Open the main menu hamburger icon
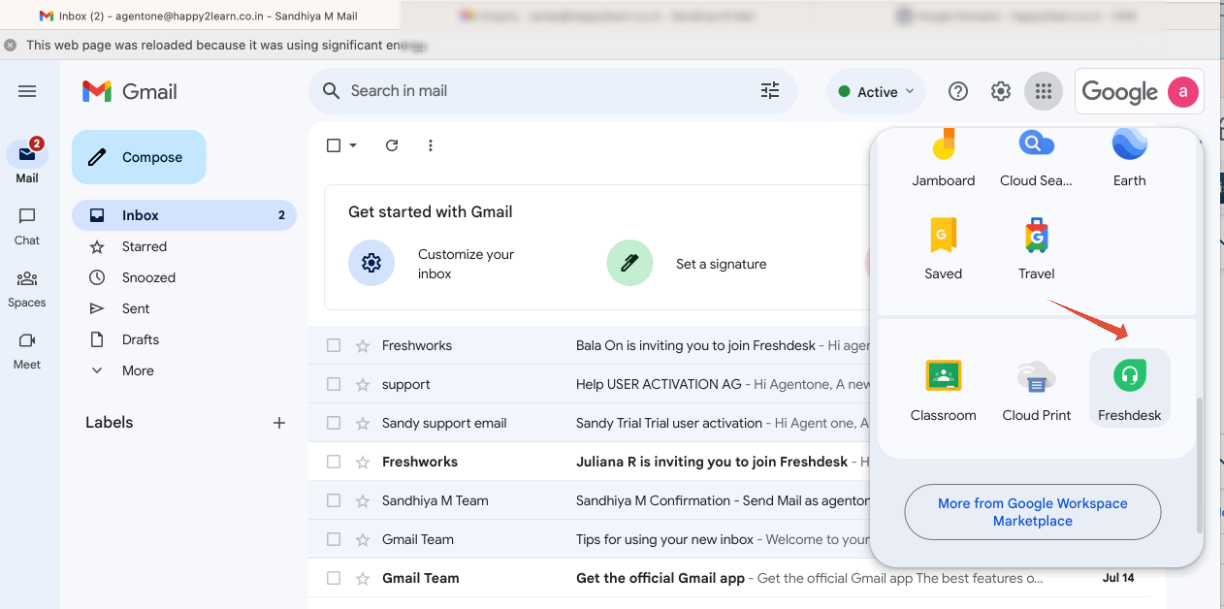Image resolution: width=1224 pixels, height=609 pixels. tap(27, 91)
